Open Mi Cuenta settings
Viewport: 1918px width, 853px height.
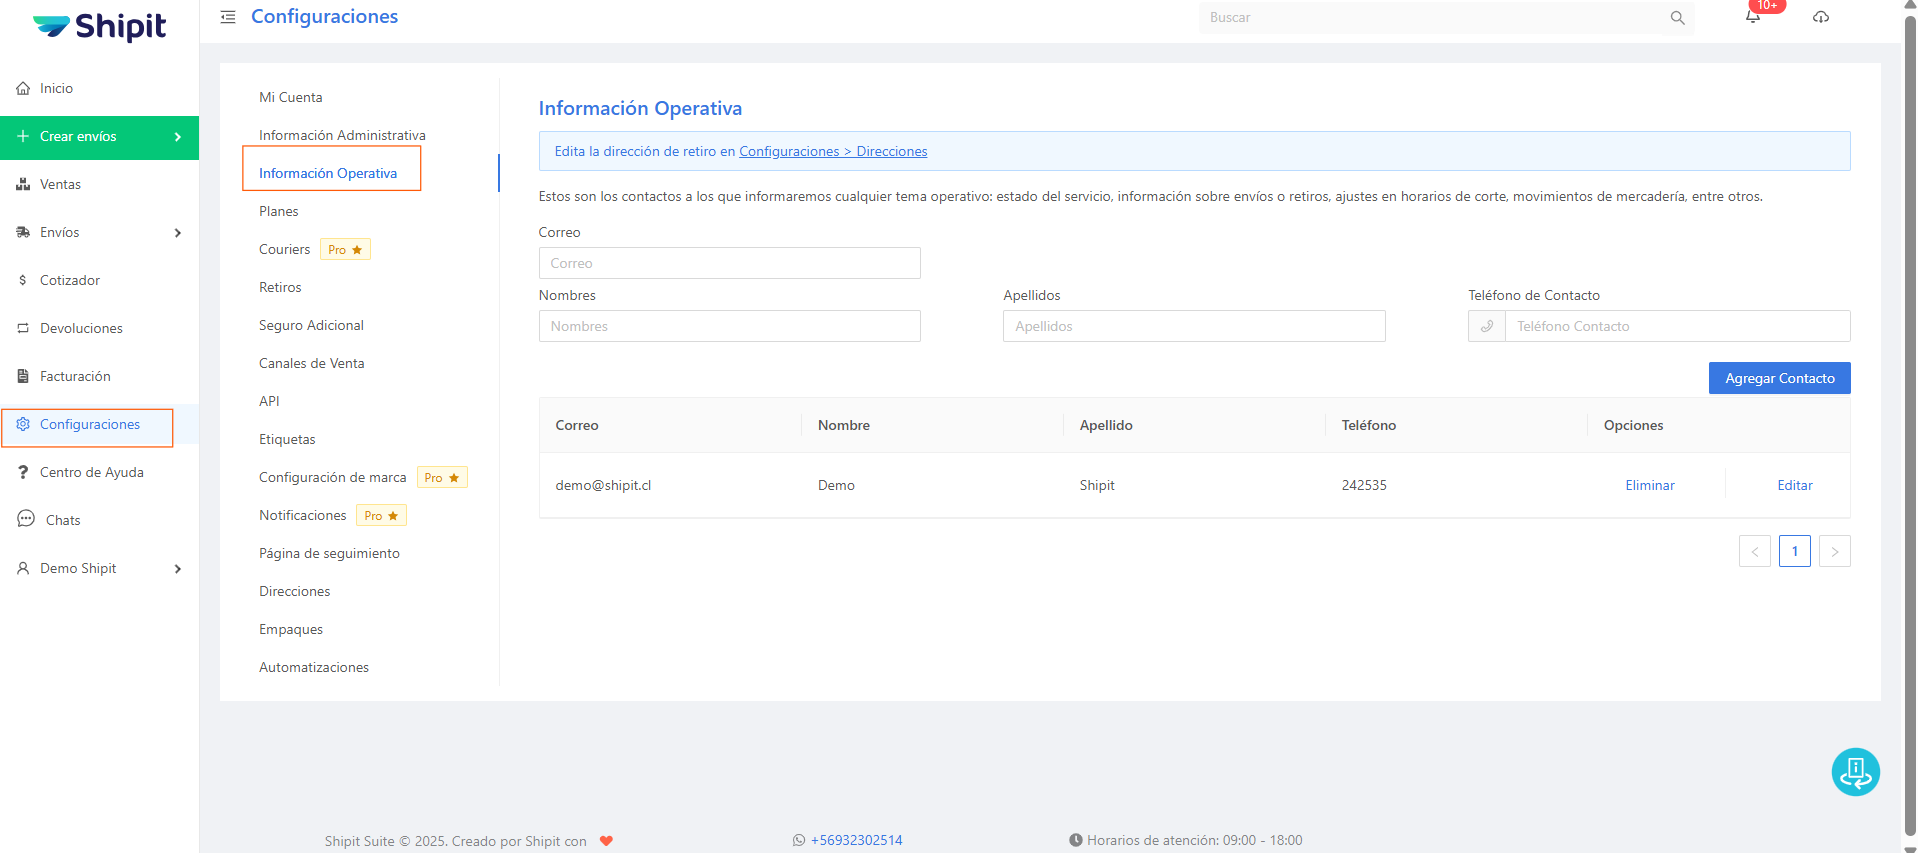tap(291, 97)
